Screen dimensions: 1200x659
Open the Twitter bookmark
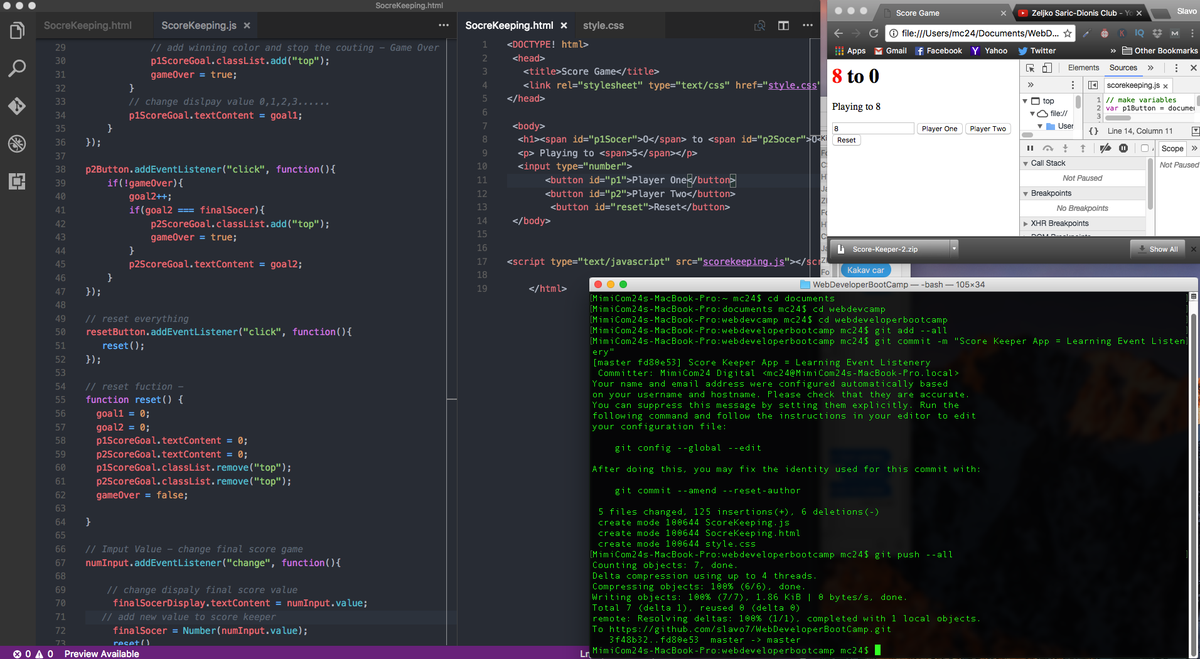pyautogui.click(x=1036, y=51)
